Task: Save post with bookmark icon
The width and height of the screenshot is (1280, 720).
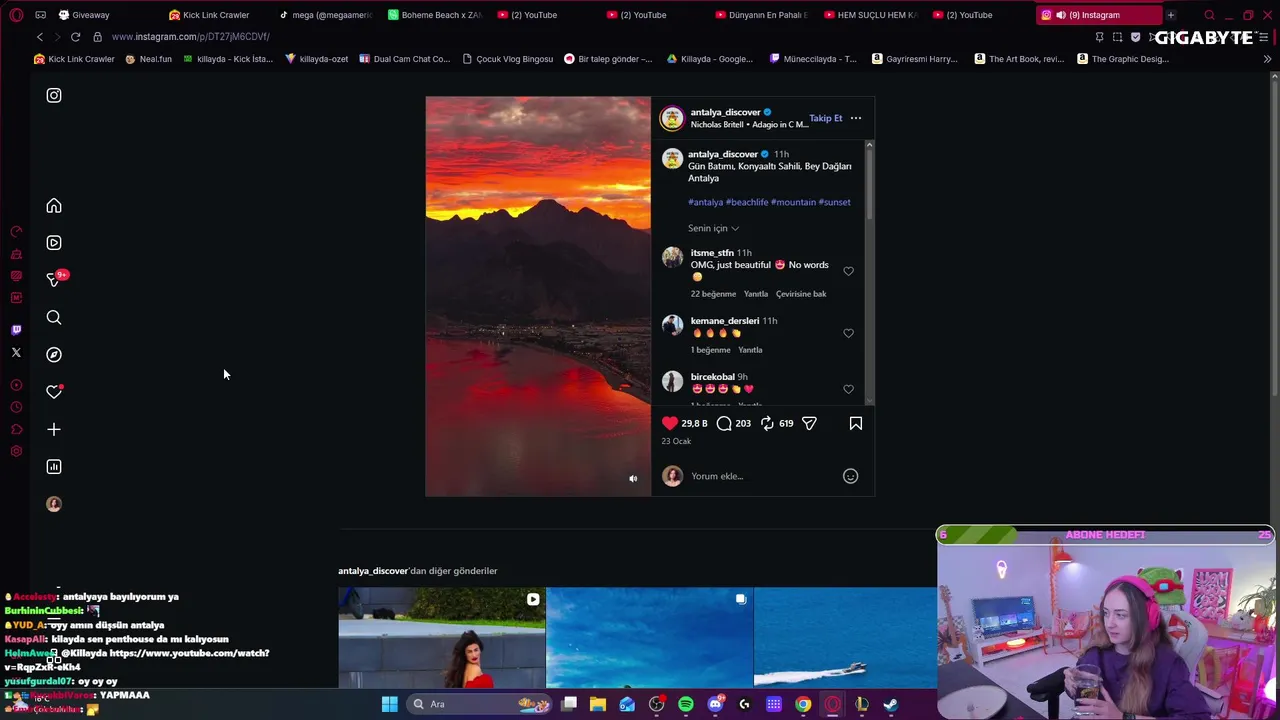Action: (x=856, y=424)
